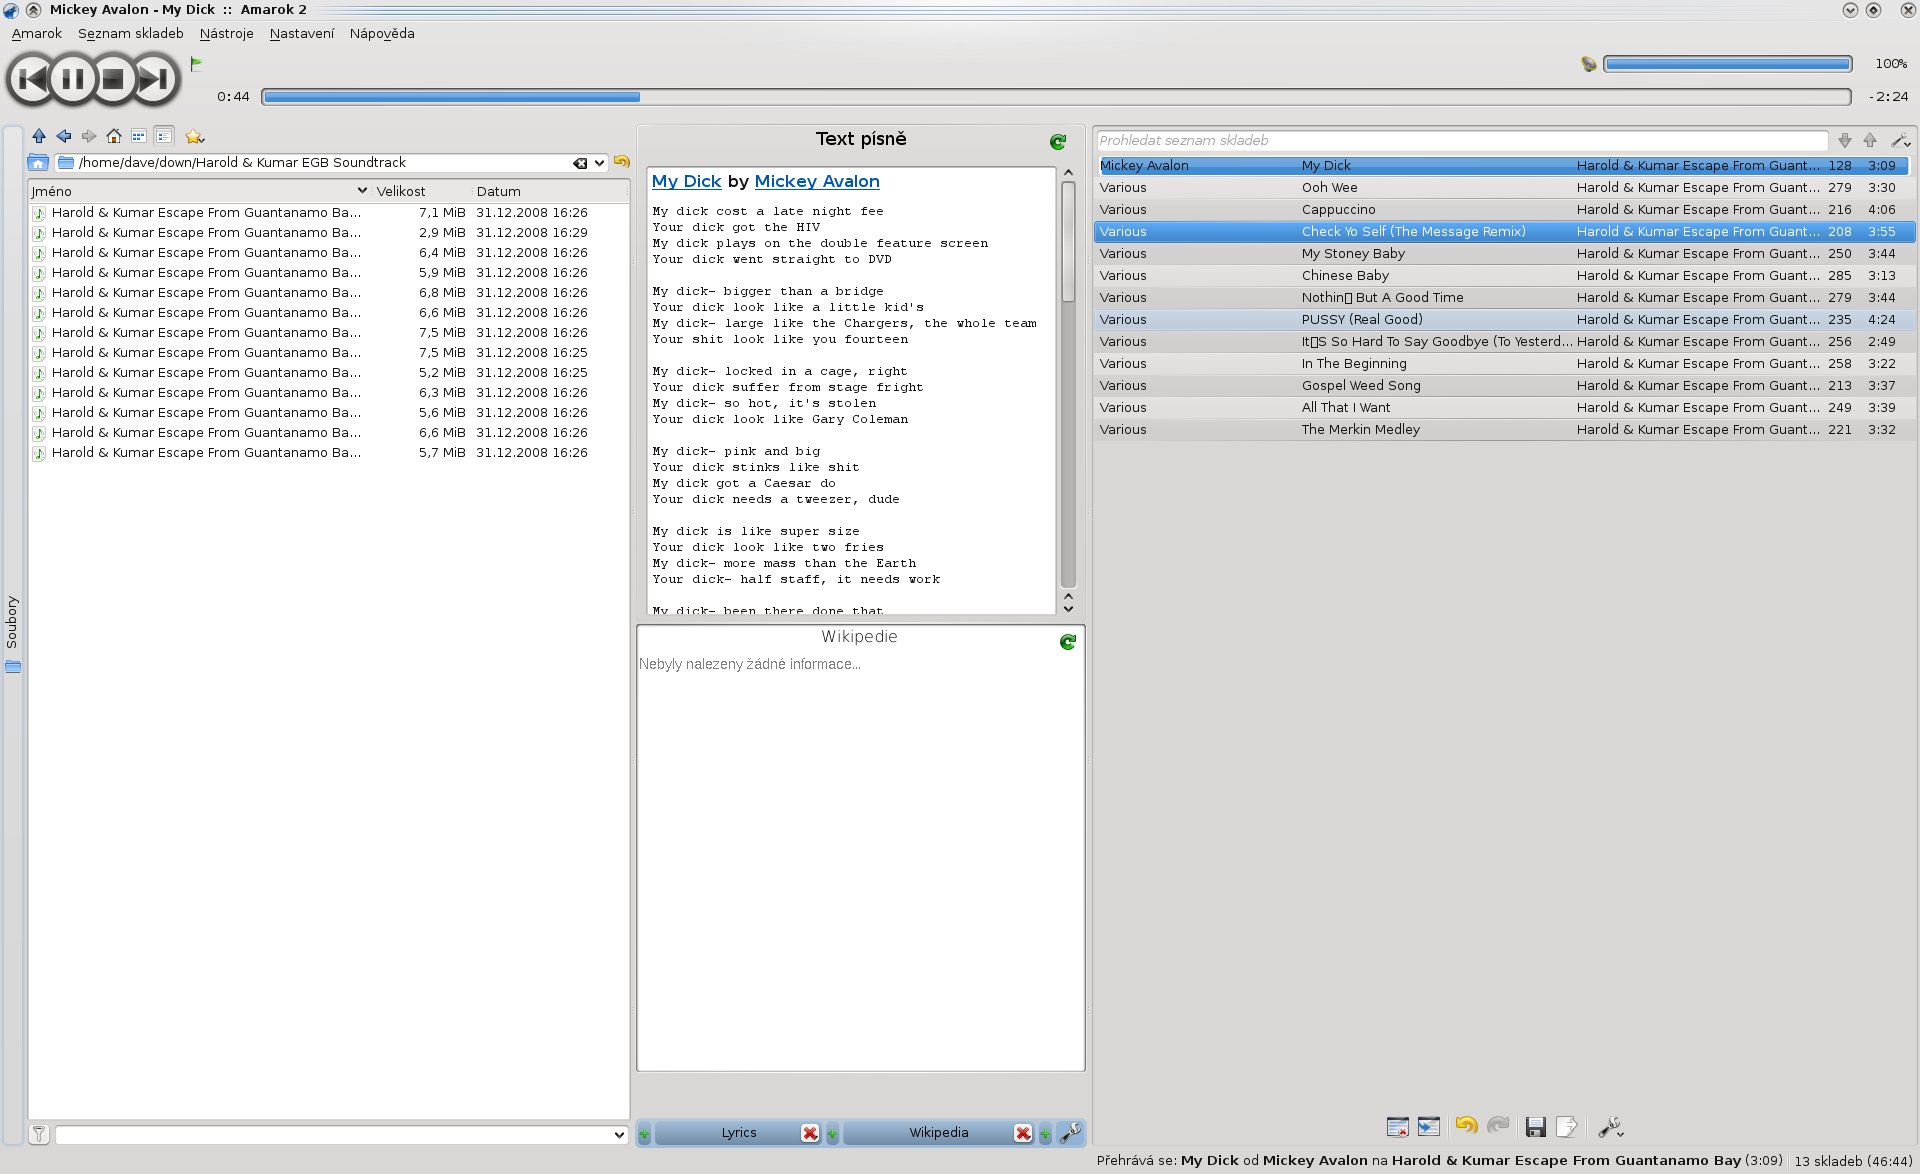Open the file filter combo box
This screenshot has height=1174, width=1920.
[x=341, y=1134]
